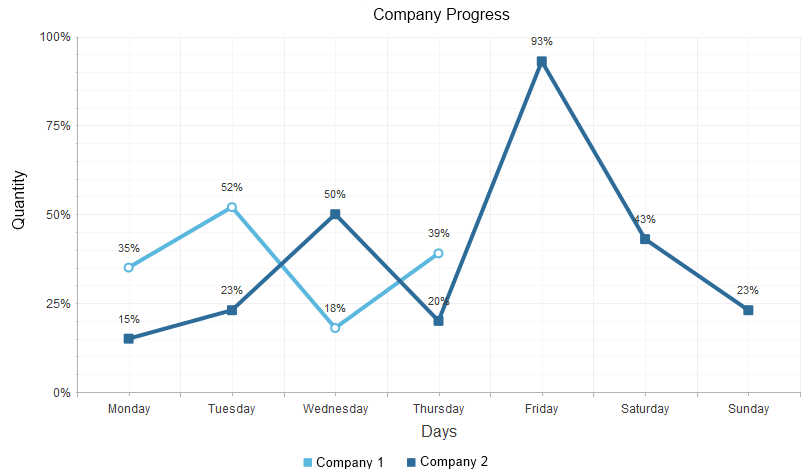The height and width of the screenshot is (469, 809).
Task: Click Company 2 Sunday 23% square marker
Action: [x=748, y=310]
